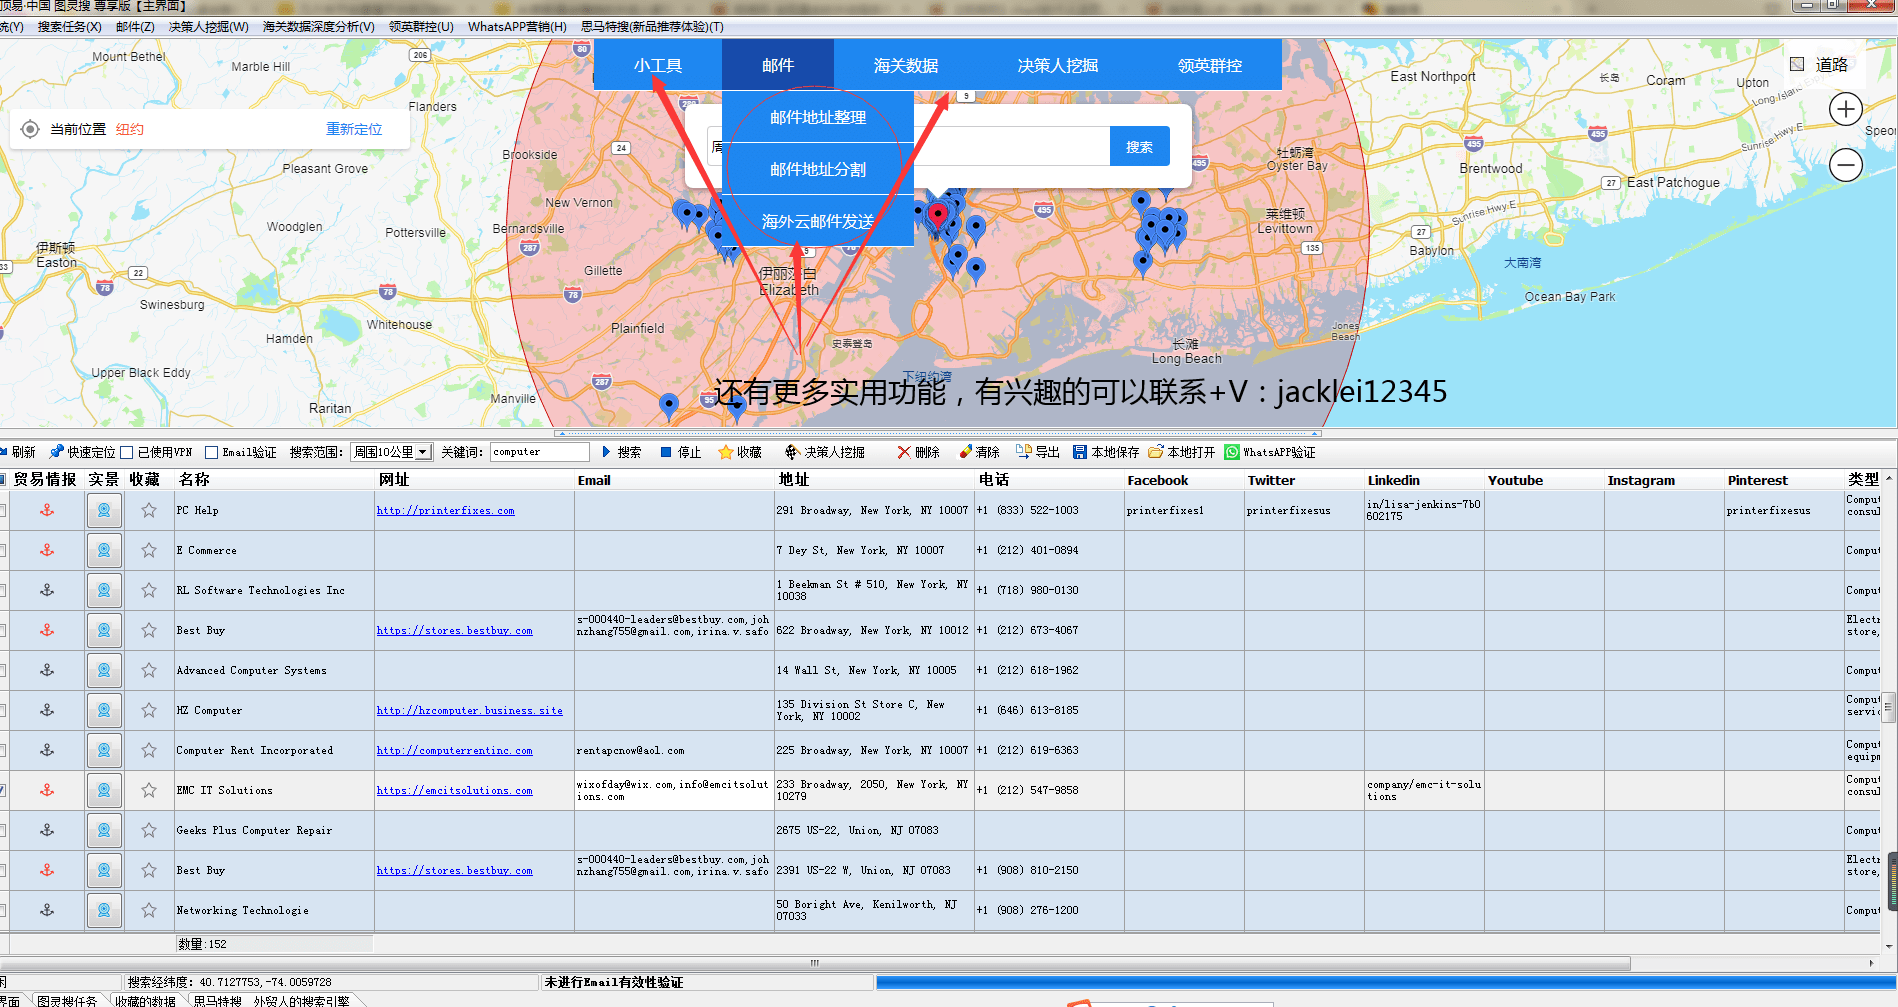Toggle the 道路 map layer checkbox
The width and height of the screenshot is (1898, 1007).
coord(1797,65)
